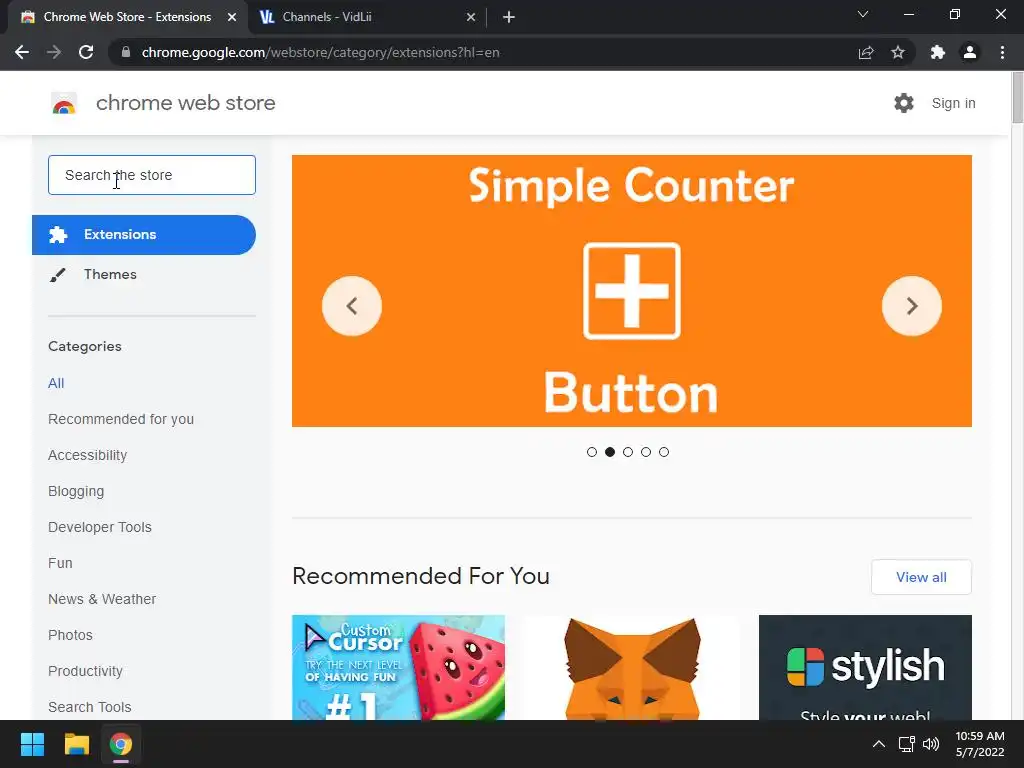
Task: Click the browser forward arrow
Action: [54, 52]
